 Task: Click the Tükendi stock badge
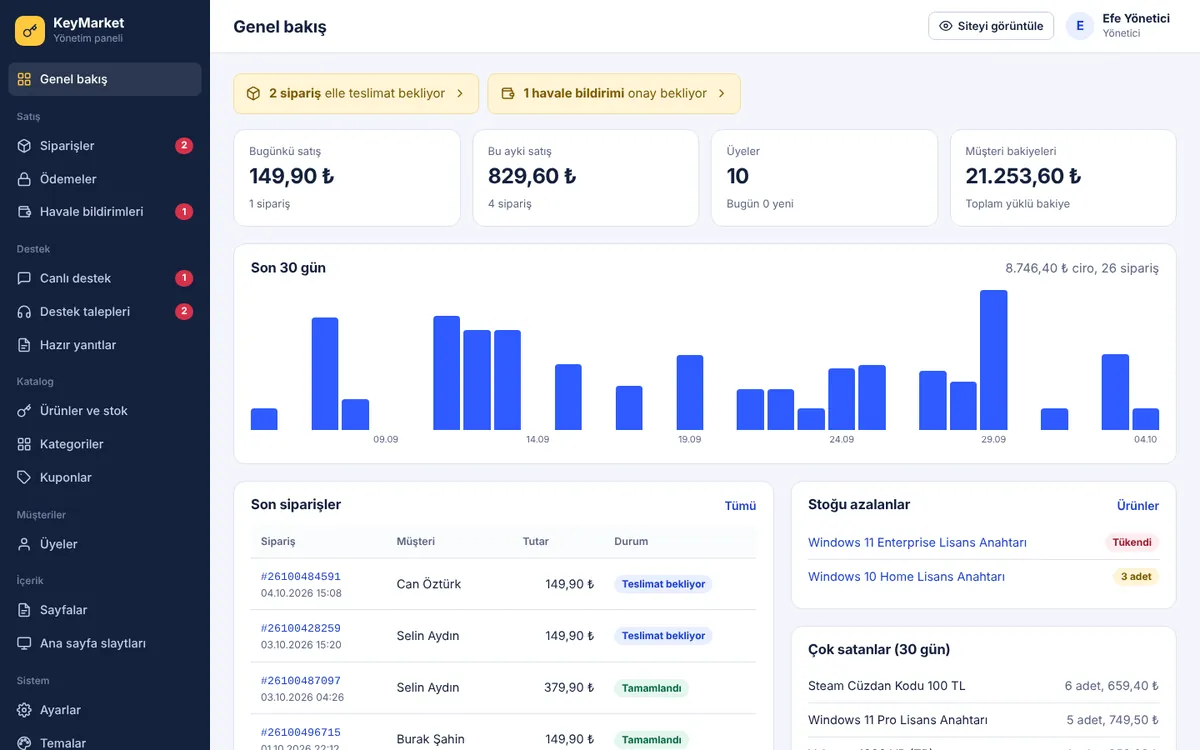pos(1132,543)
